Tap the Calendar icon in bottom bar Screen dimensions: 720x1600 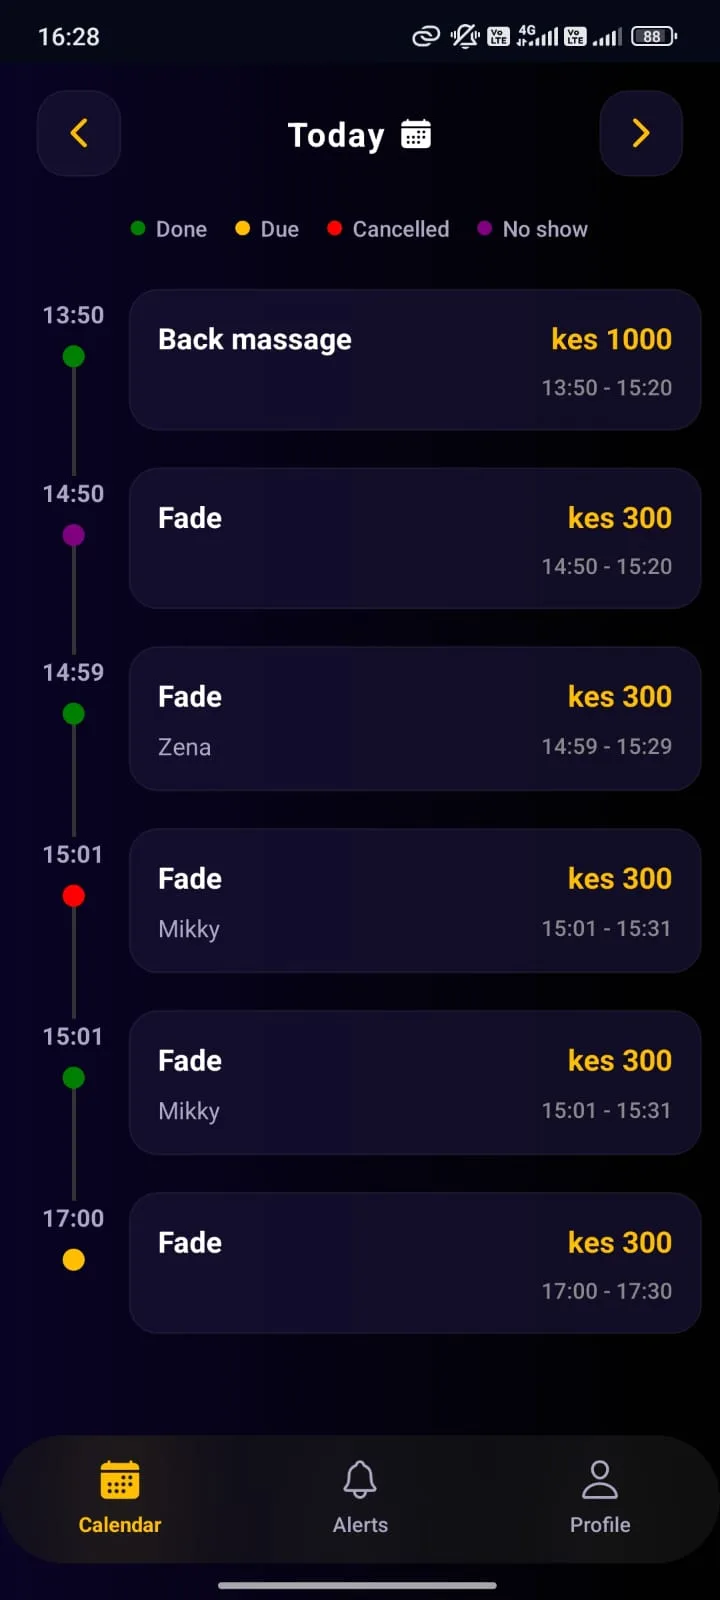pyautogui.click(x=120, y=1480)
